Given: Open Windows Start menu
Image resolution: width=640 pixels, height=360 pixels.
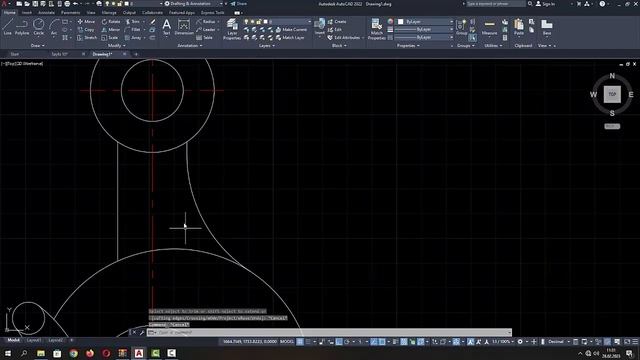Looking at the screenshot, I should (7, 353).
